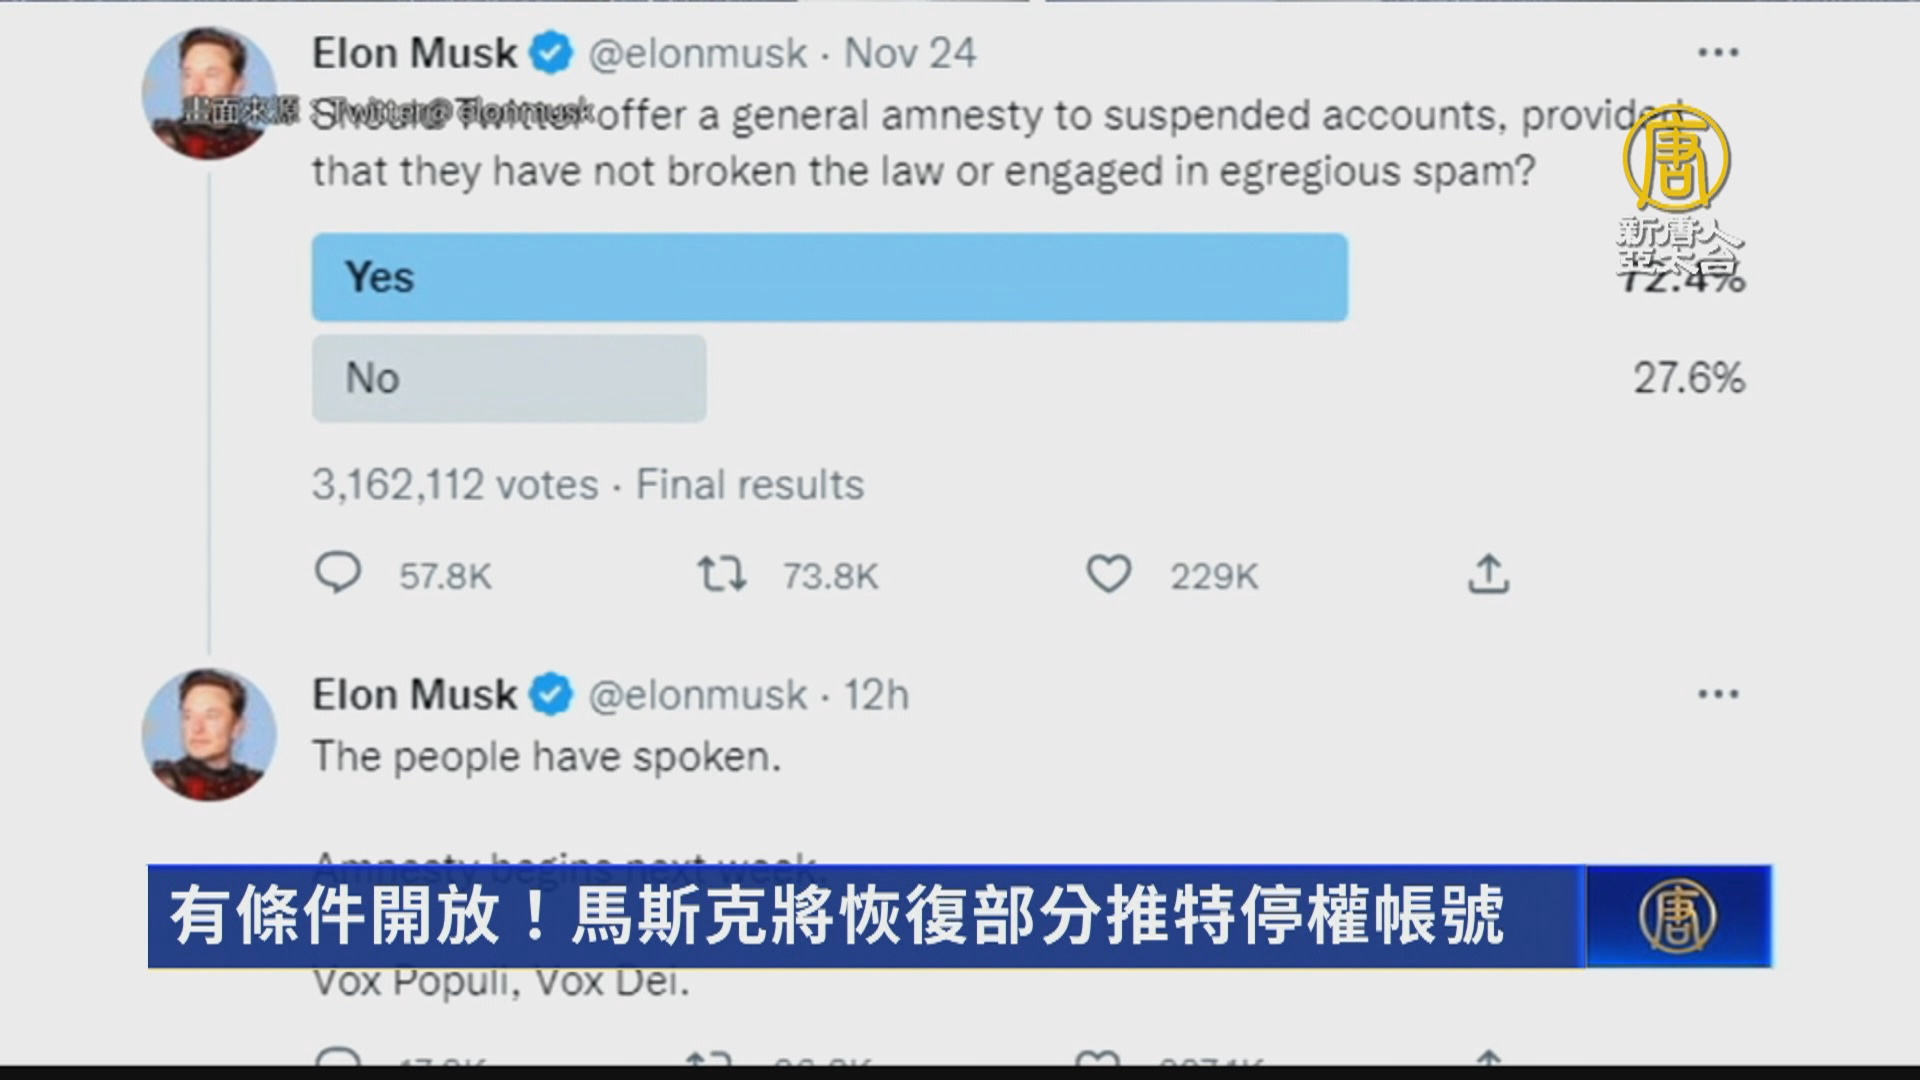The image size is (1920, 1080).
Task: Click the verified badge on the 12h tweet
Action: click(x=550, y=695)
